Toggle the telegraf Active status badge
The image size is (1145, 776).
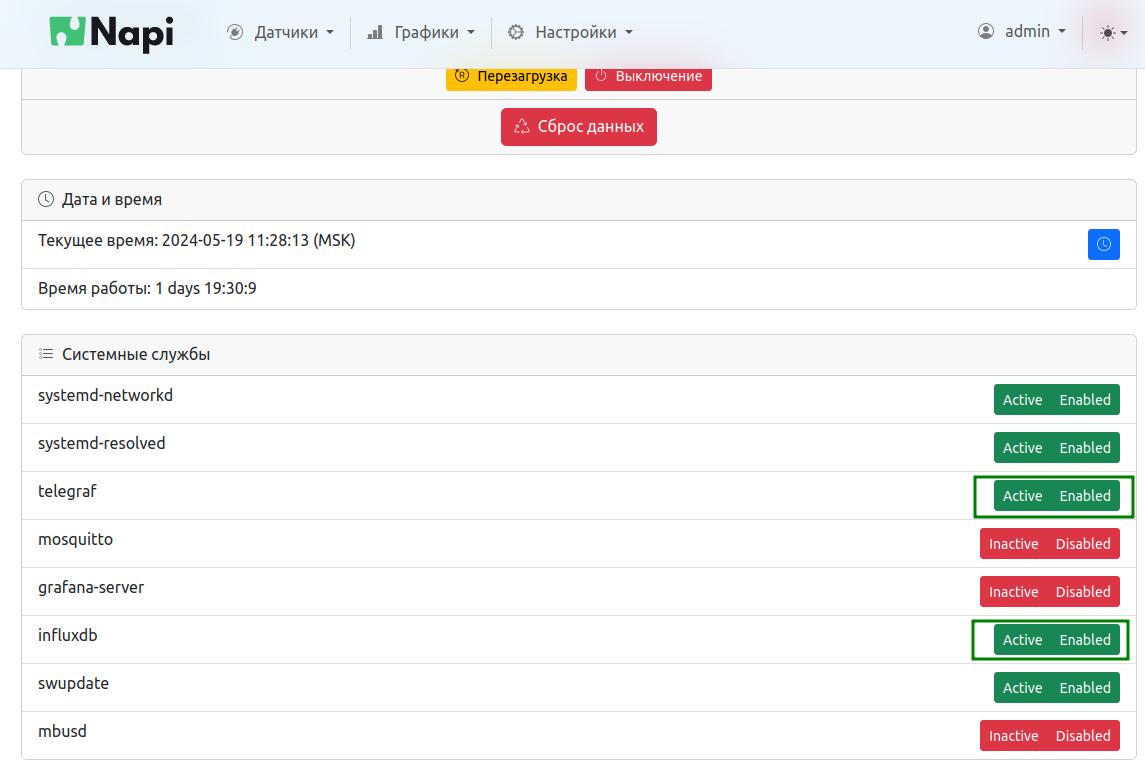(1022, 496)
